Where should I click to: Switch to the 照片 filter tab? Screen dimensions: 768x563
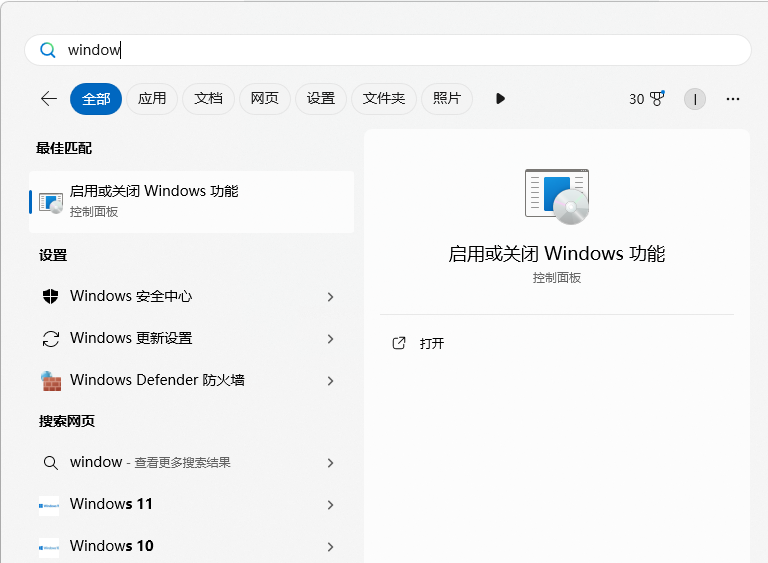pyautogui.click(x=447, y=99)
